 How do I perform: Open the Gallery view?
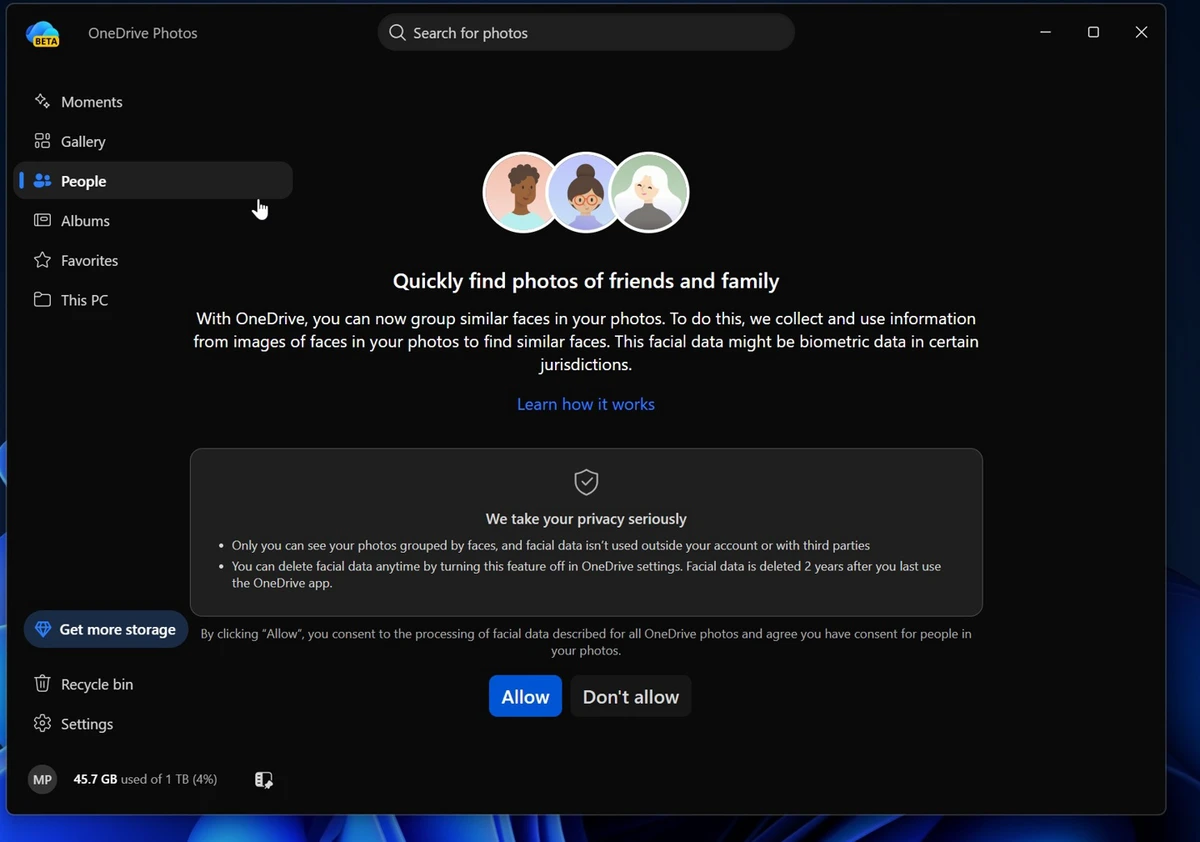pos(153,141)
